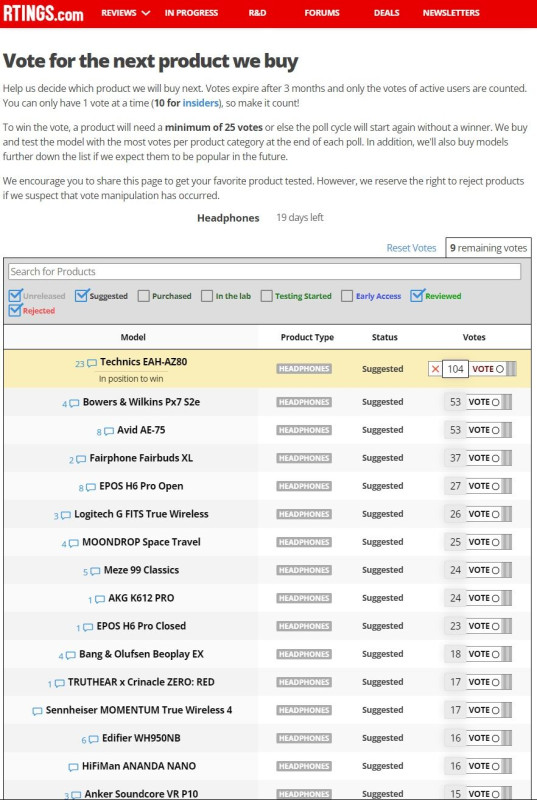The image size is (537, 800).
Task: Remove vote with red X on Technics row
Action: tap(435, 369)
